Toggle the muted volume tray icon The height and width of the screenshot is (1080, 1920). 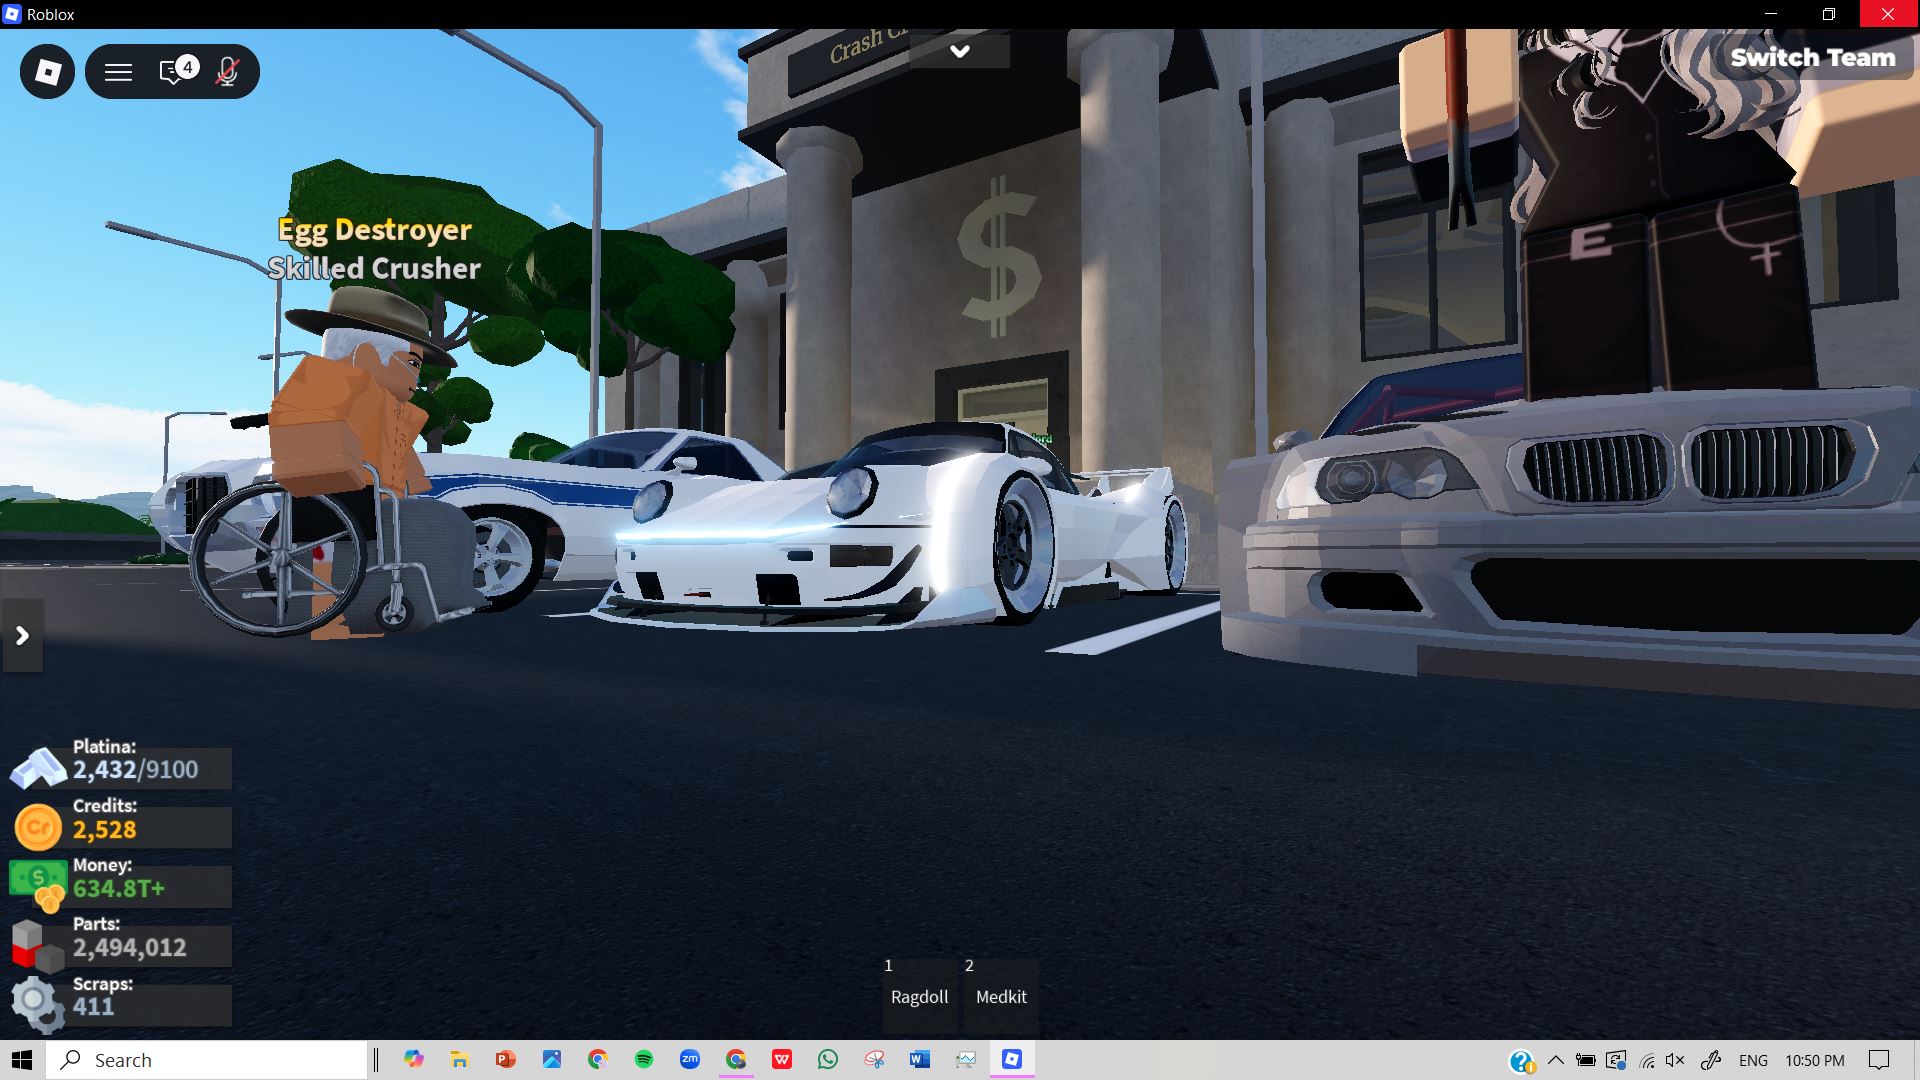click(1676, 1060)
